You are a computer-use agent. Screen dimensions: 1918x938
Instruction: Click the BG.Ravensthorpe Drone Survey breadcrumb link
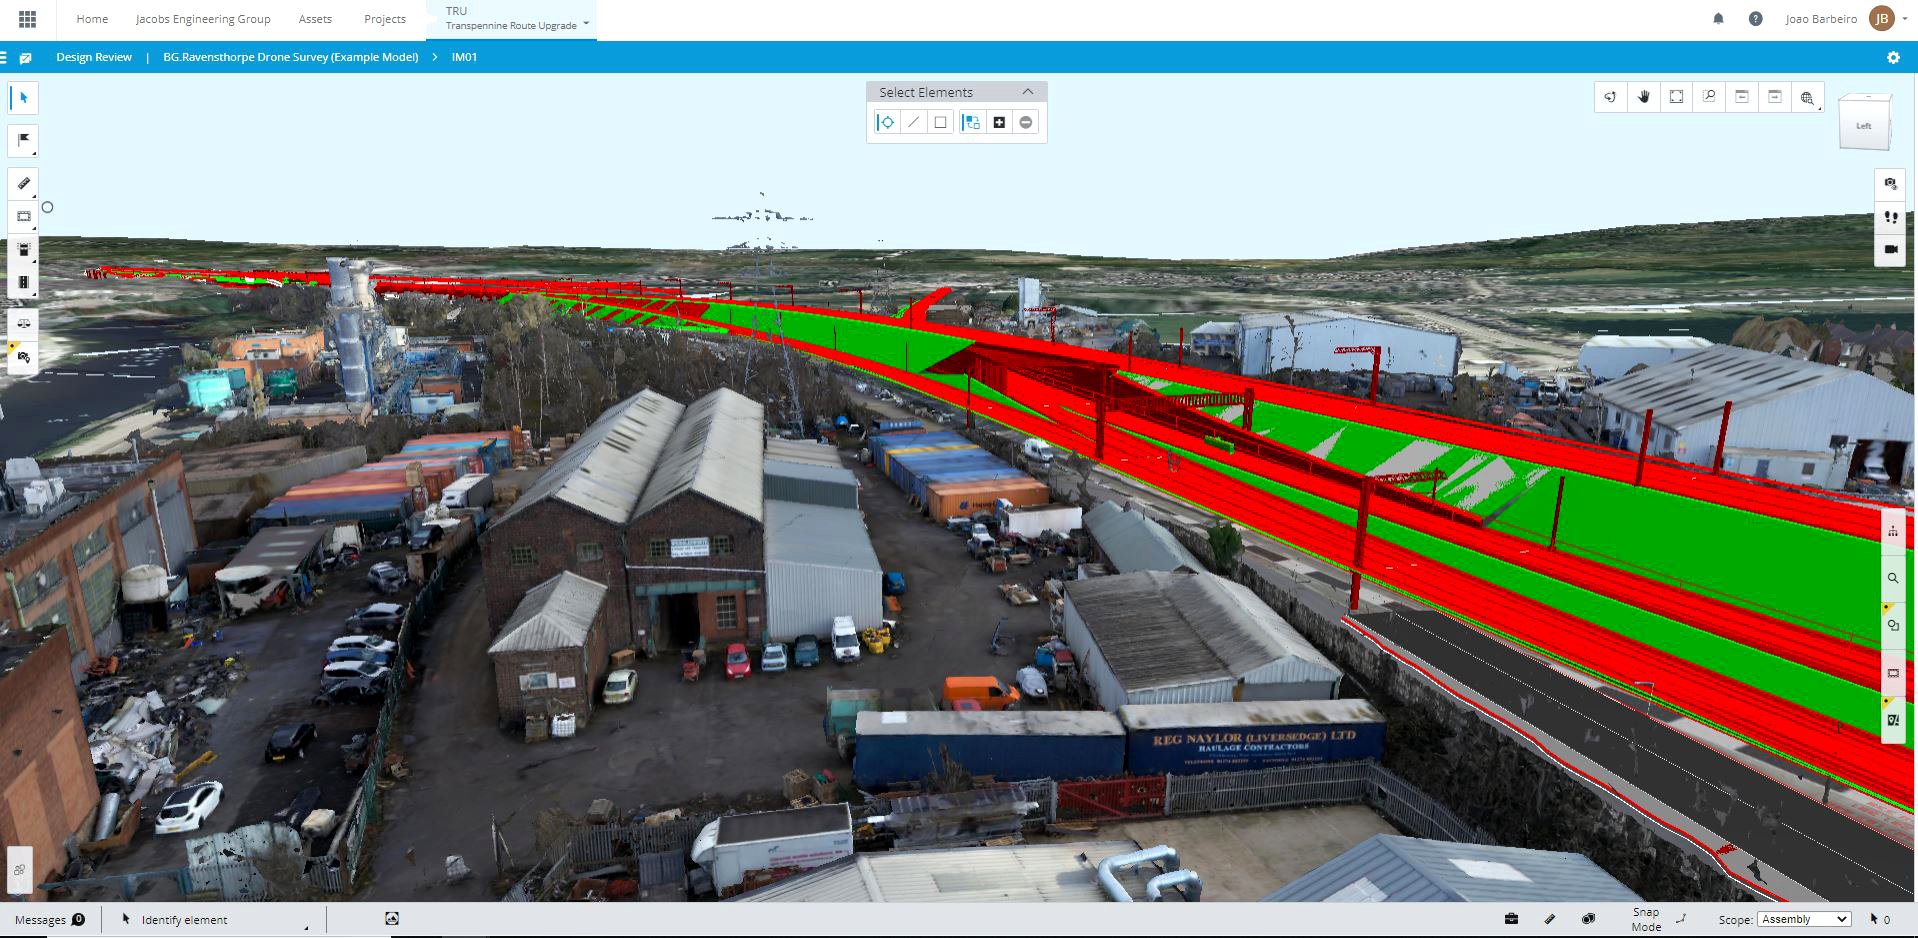tap(290, 57)
